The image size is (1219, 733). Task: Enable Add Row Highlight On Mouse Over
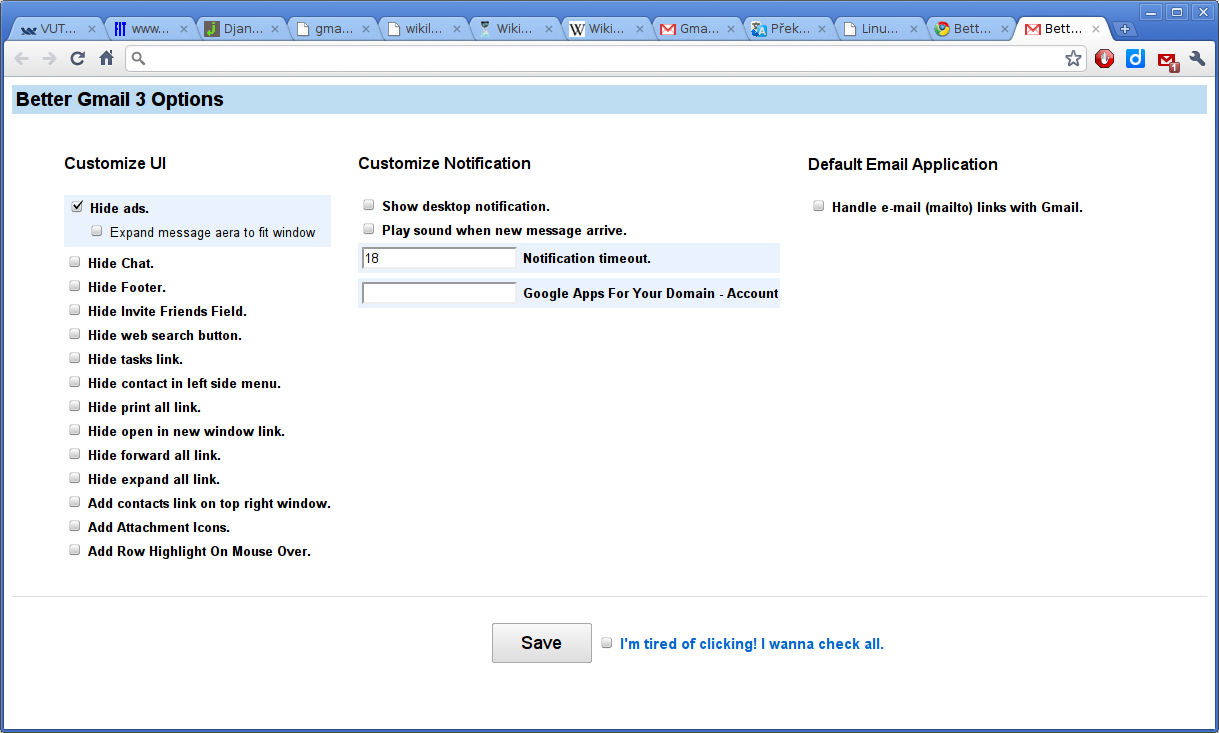point(75,550)
